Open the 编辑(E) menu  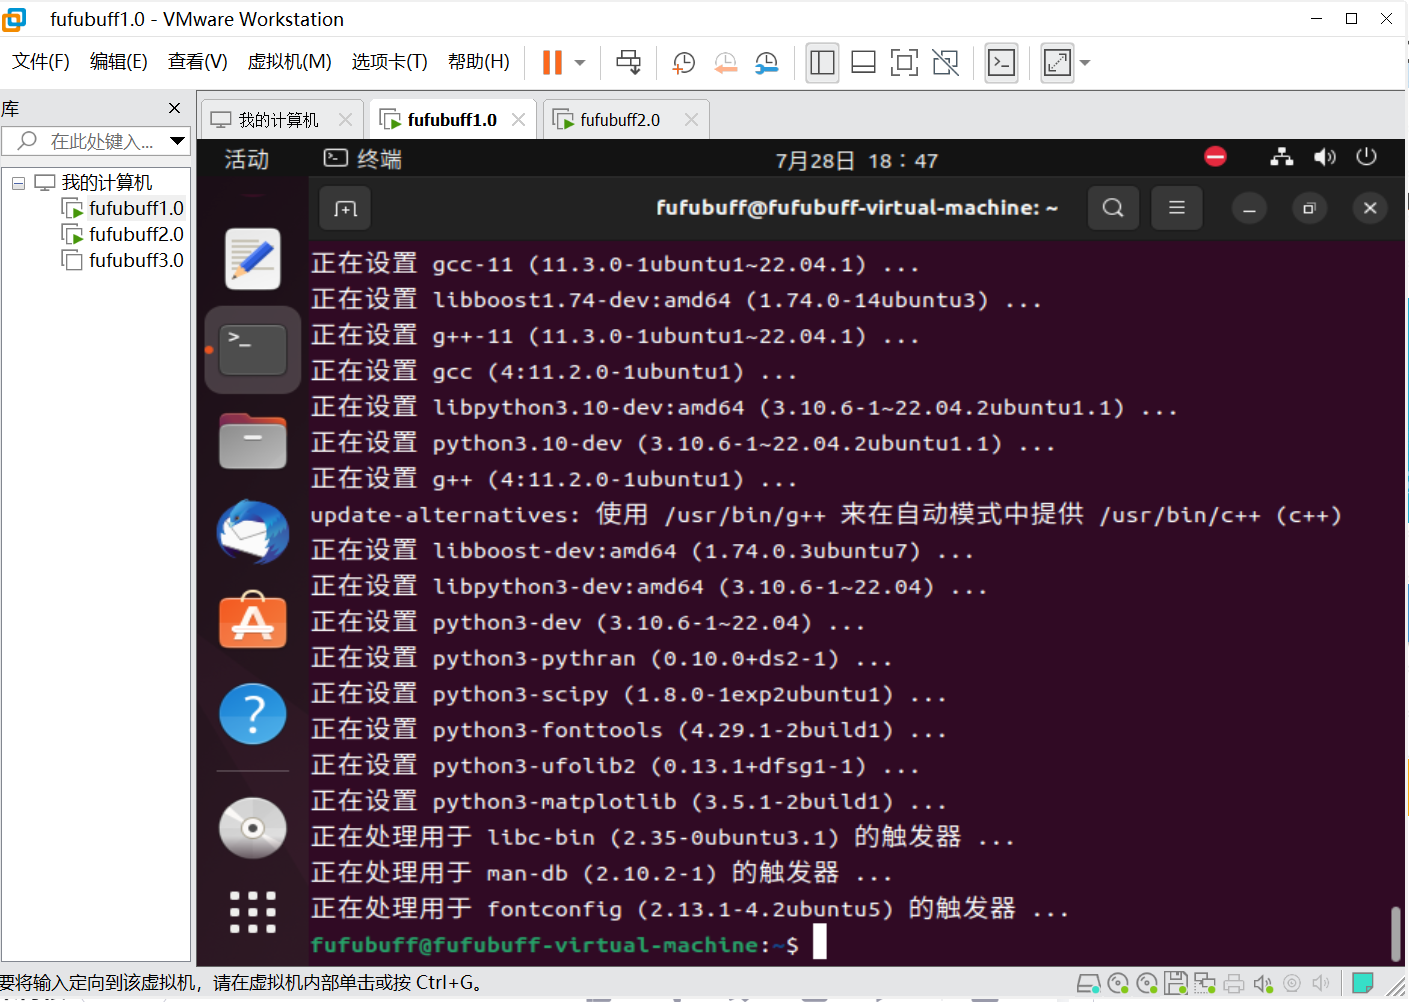click(x=119, y=62)
